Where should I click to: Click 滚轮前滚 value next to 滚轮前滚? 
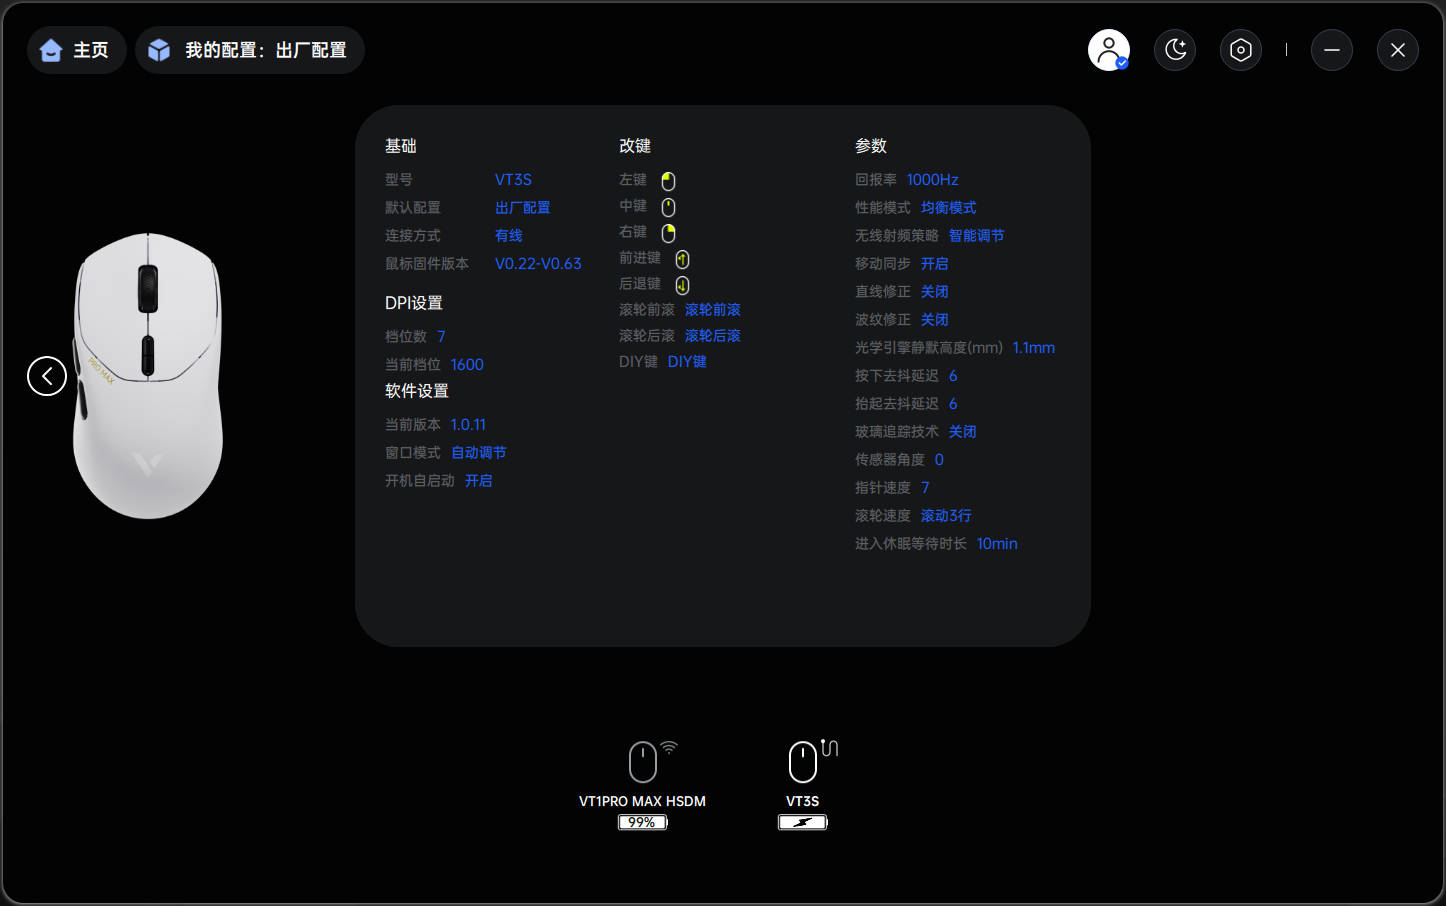tap(713, 310)
